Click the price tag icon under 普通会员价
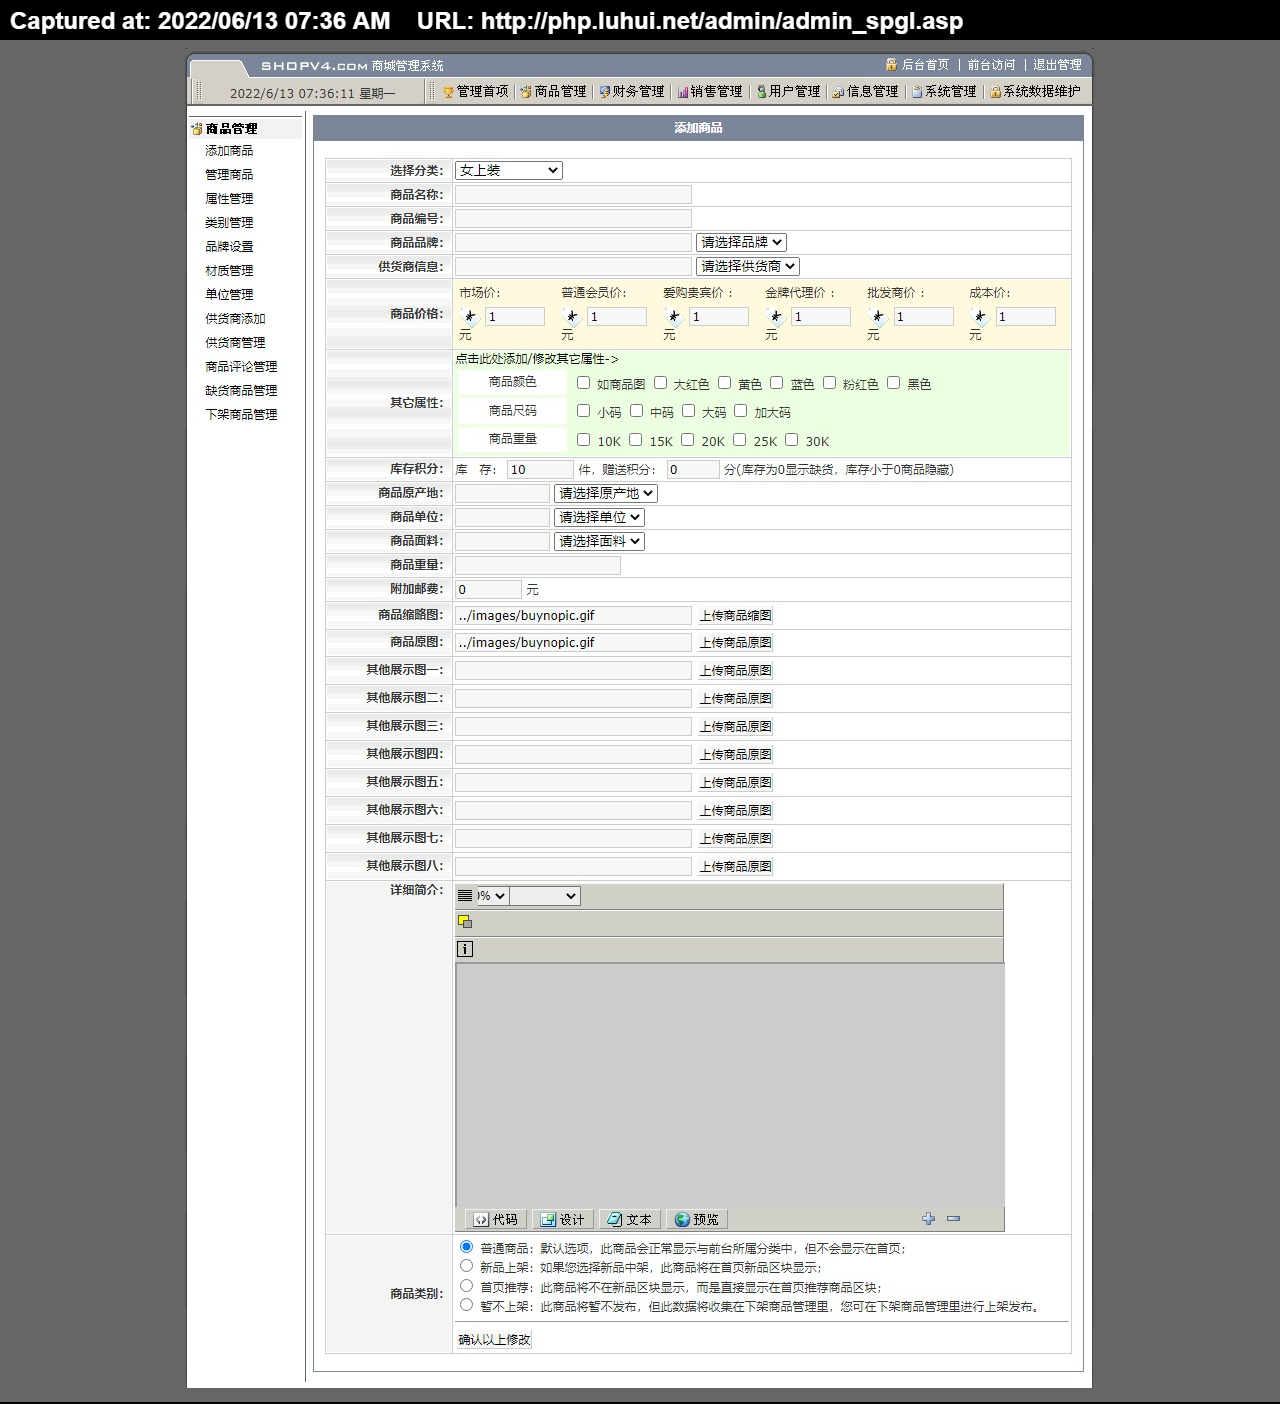This screenshot has width=1280, height=1404. tap(572, 317)
